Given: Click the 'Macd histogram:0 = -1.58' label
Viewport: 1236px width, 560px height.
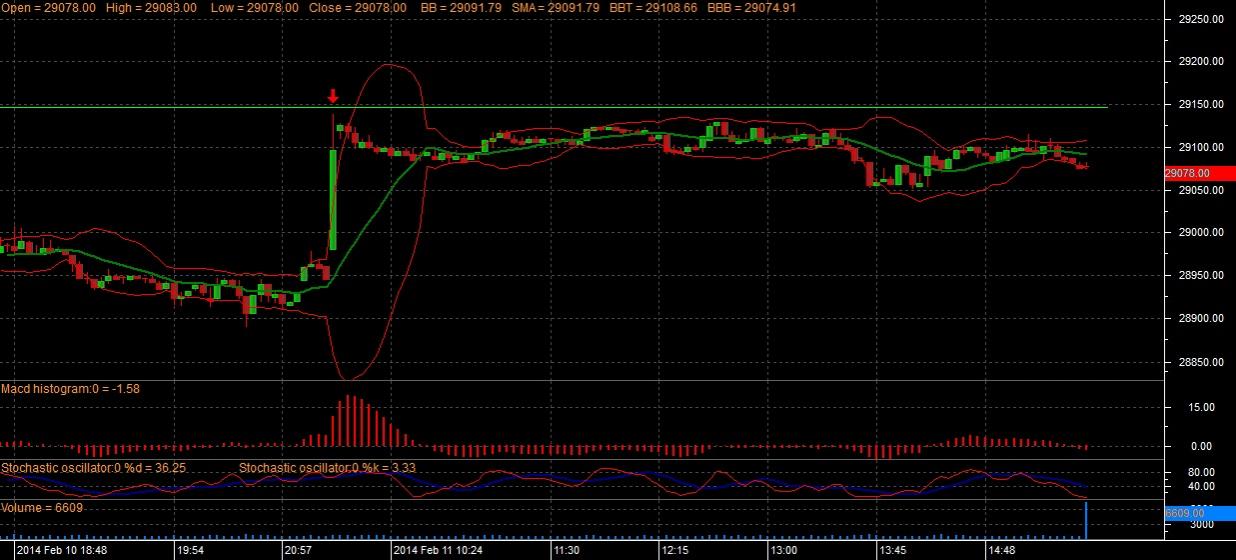Looking at the screenshot, I should coord(71,388).
